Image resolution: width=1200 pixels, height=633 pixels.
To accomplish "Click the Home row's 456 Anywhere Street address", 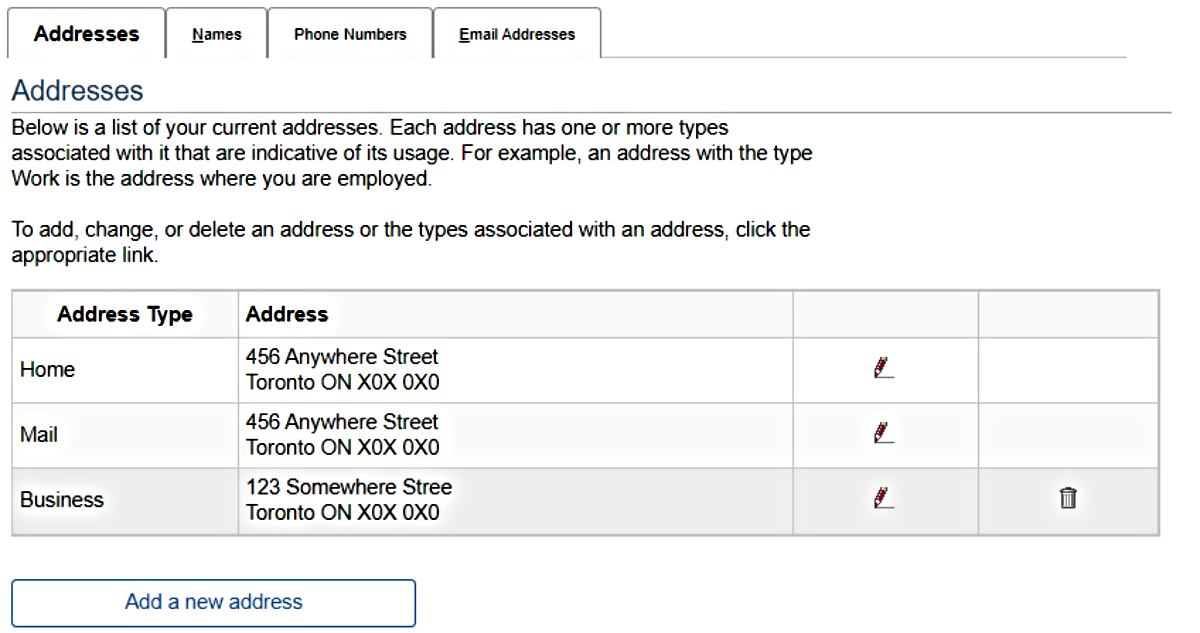I will pos(342,357).
